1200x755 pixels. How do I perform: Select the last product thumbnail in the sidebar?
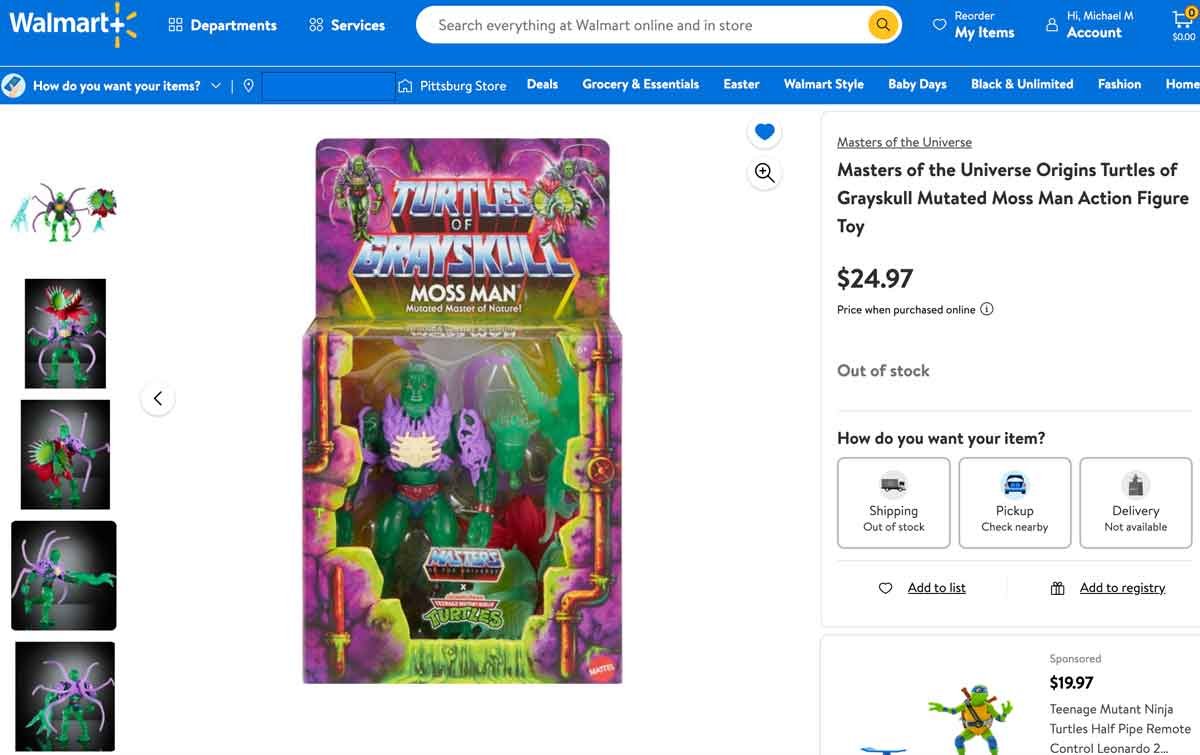coord(63,696)
